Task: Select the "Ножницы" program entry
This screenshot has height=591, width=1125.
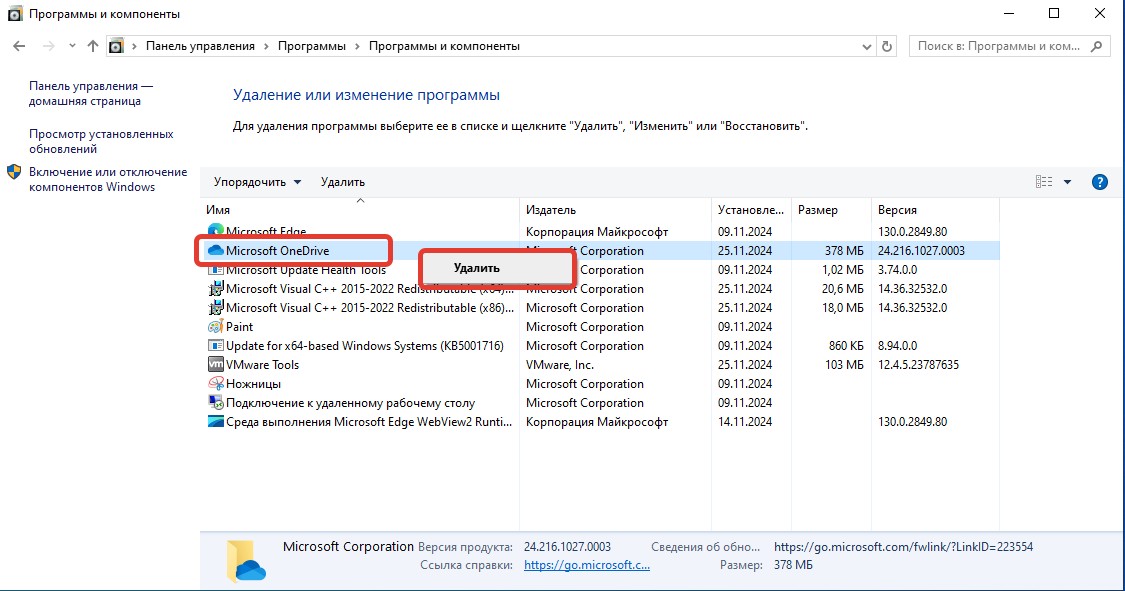Action: coord(253,384)
